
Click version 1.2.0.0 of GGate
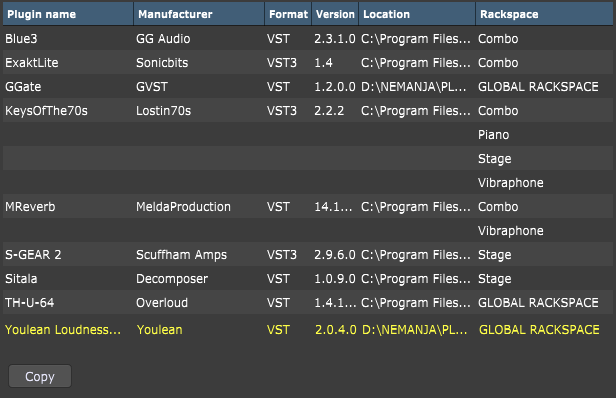(335, 87)
